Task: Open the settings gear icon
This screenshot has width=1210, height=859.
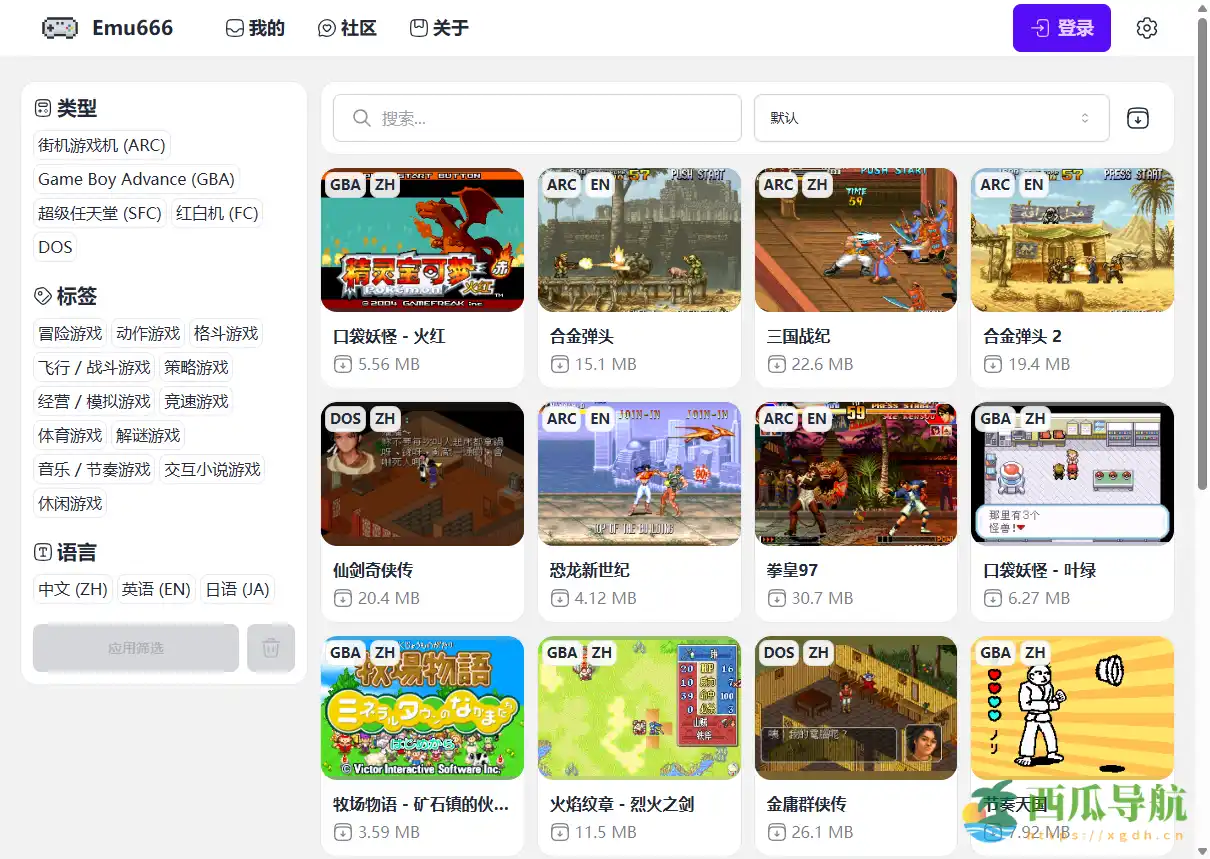Action: 1146,28
